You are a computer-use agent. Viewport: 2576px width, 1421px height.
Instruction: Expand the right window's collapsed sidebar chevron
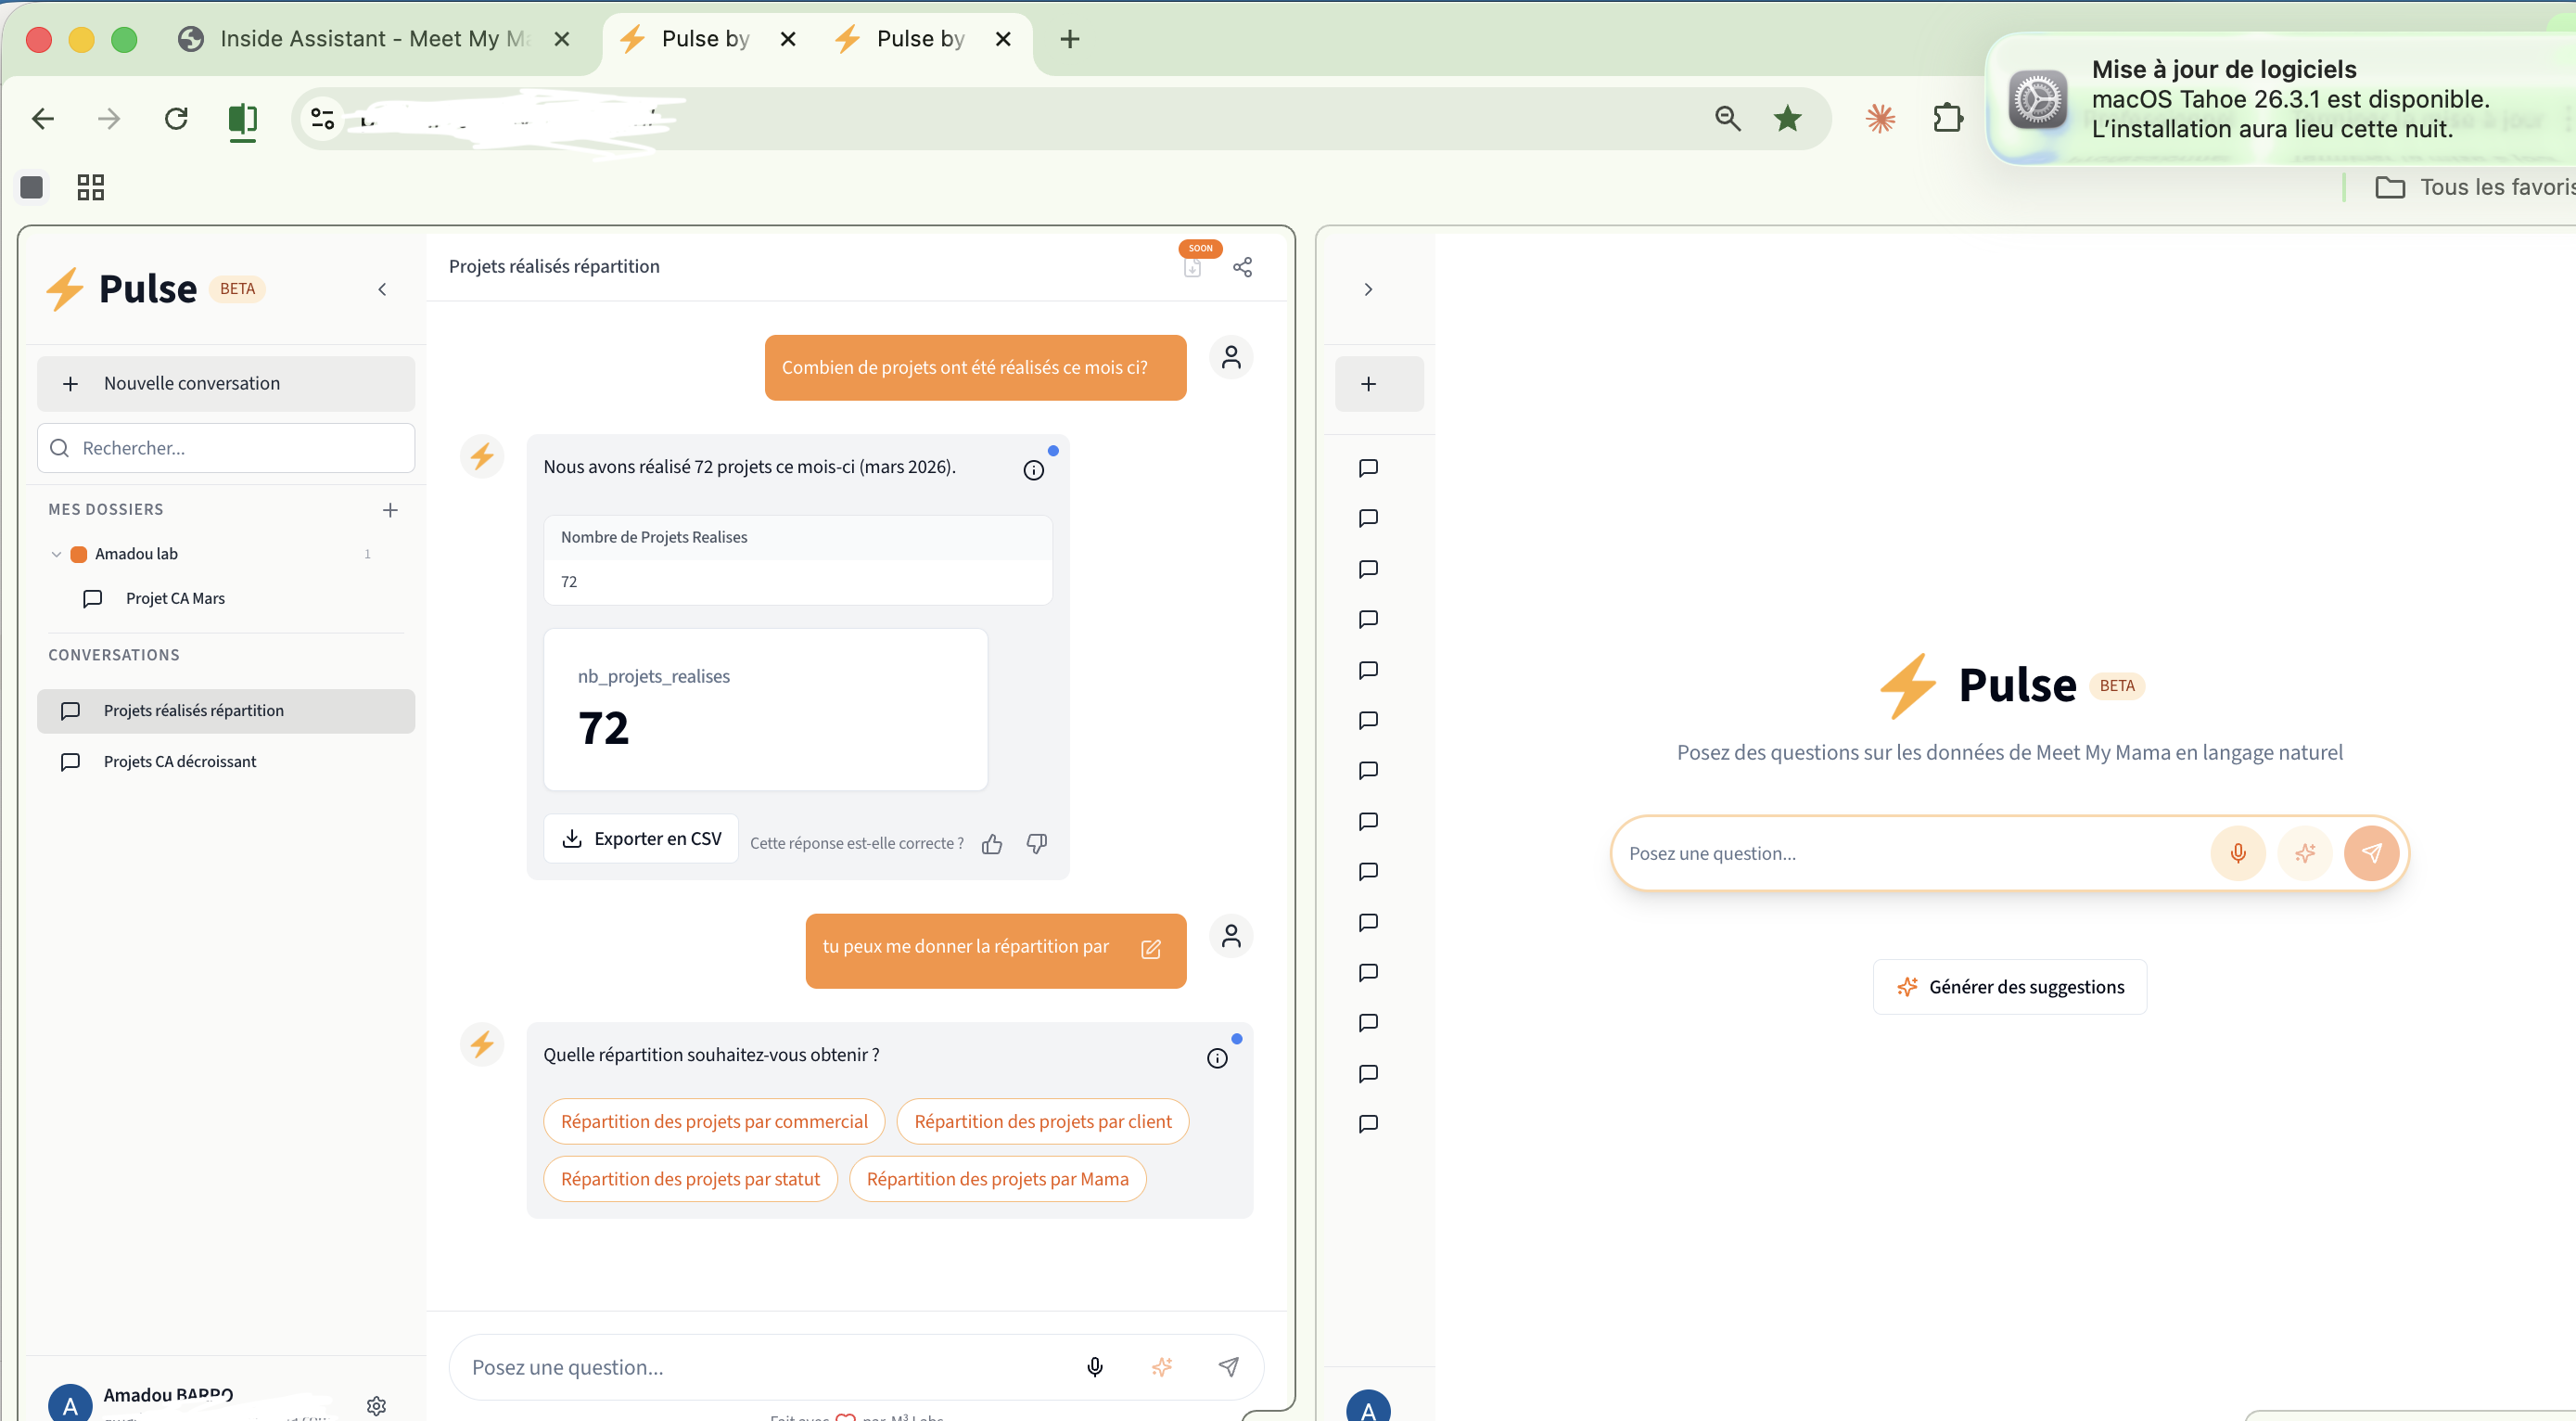(1368, 290)
